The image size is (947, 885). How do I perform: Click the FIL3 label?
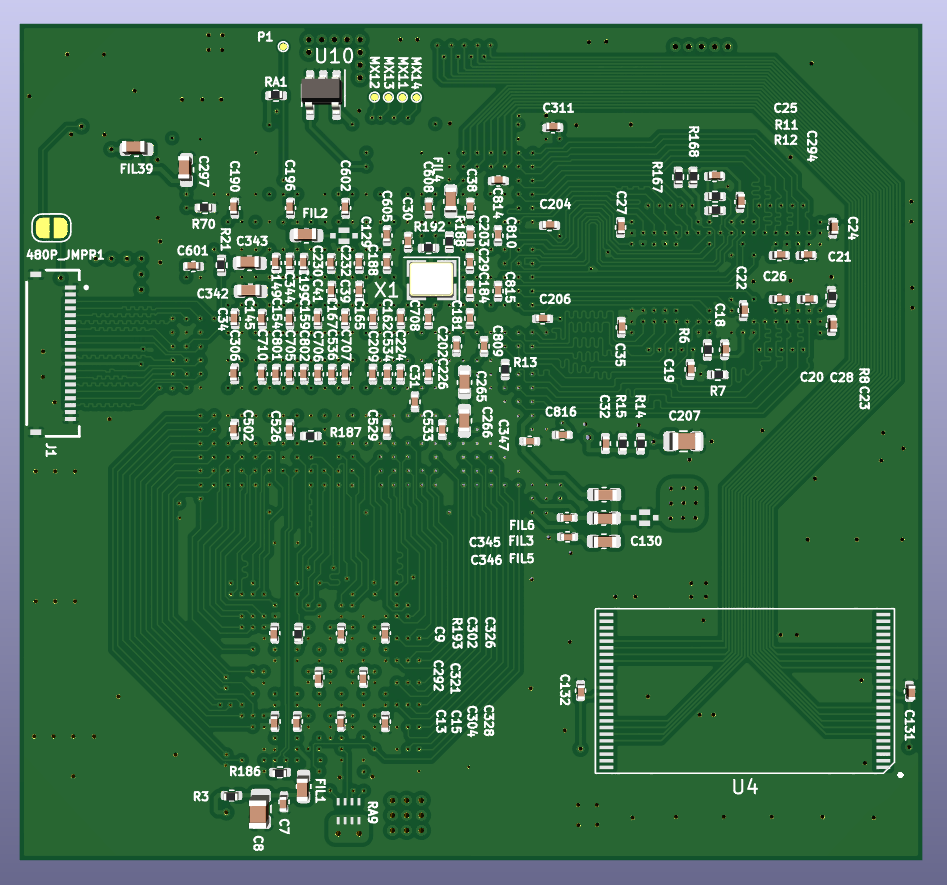521,541
